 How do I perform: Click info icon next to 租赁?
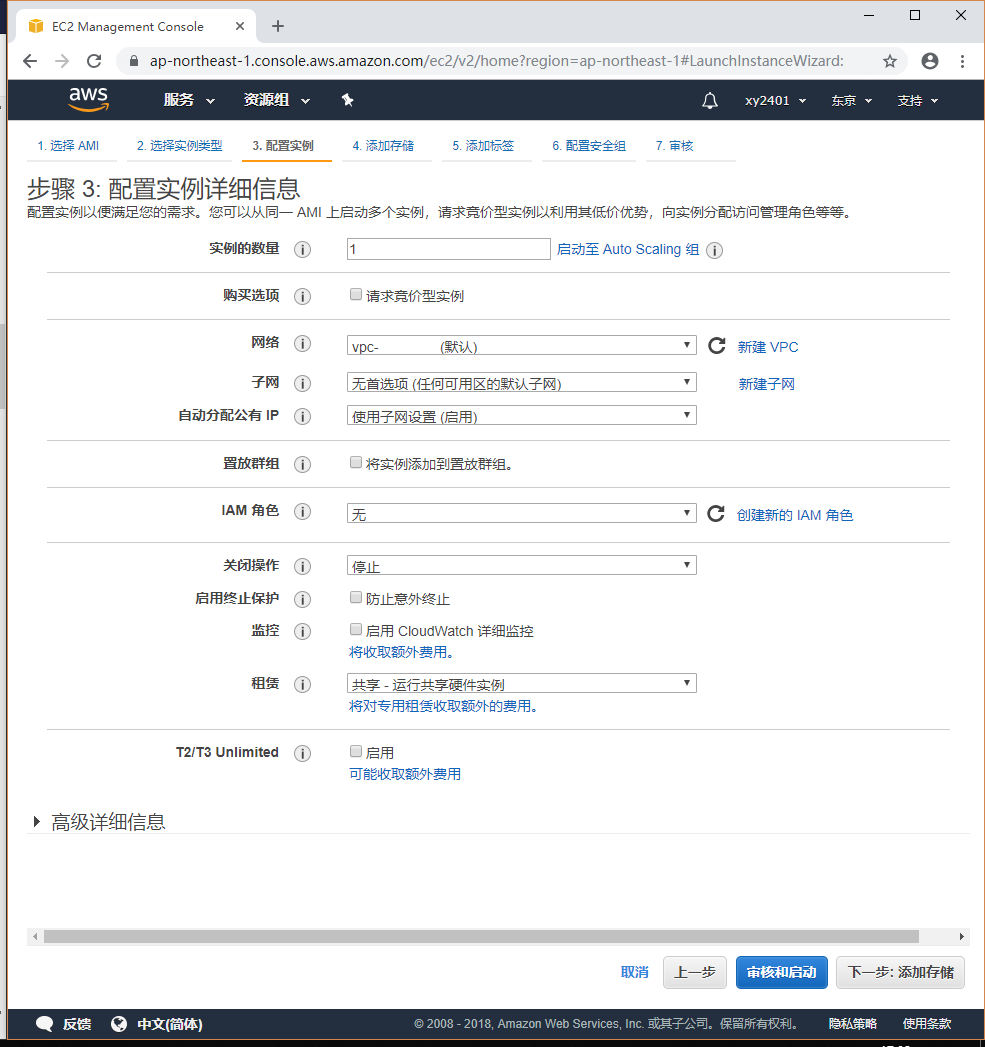tap(303, 685)
